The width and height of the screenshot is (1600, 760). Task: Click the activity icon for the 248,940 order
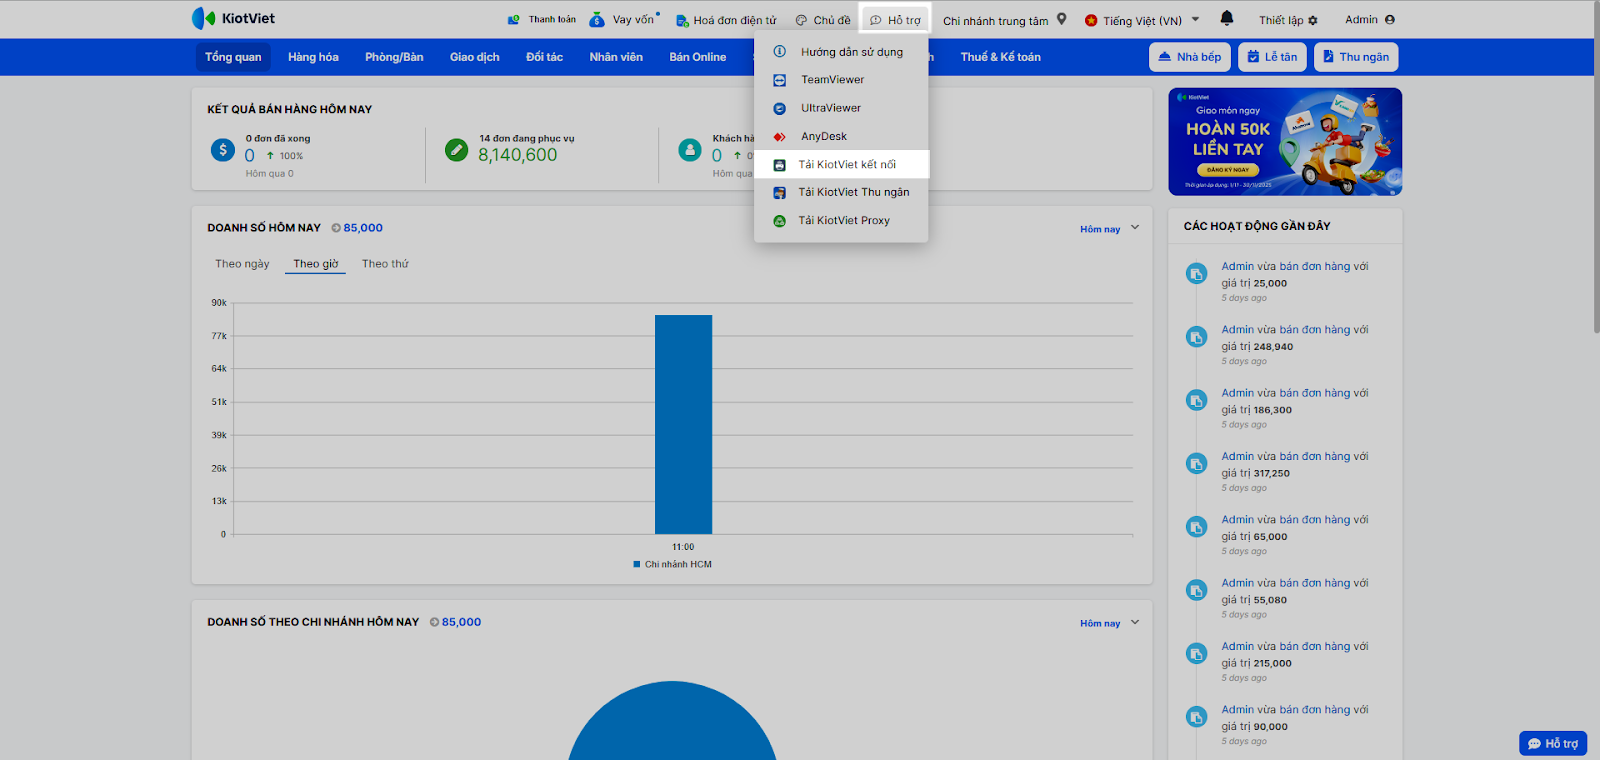(x=1196, y=337)
